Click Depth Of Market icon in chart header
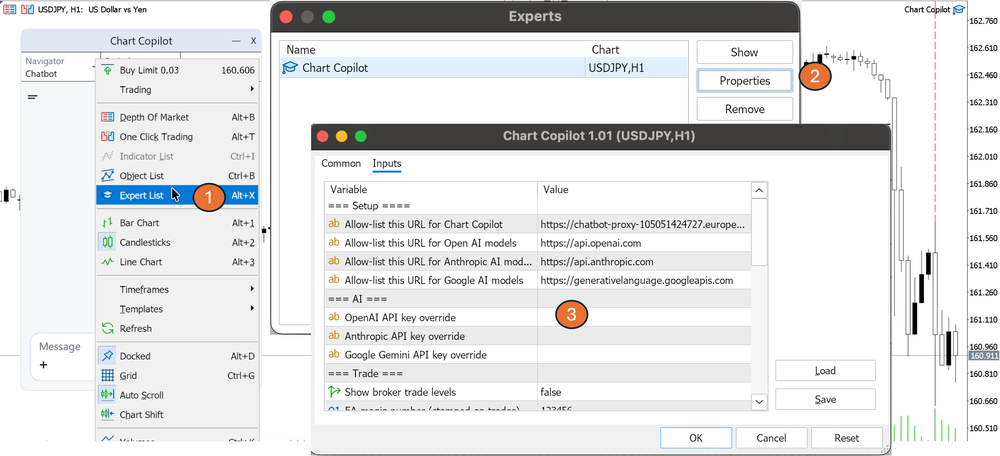Viewport: 1000px width, 456px height. pos(9,9)
